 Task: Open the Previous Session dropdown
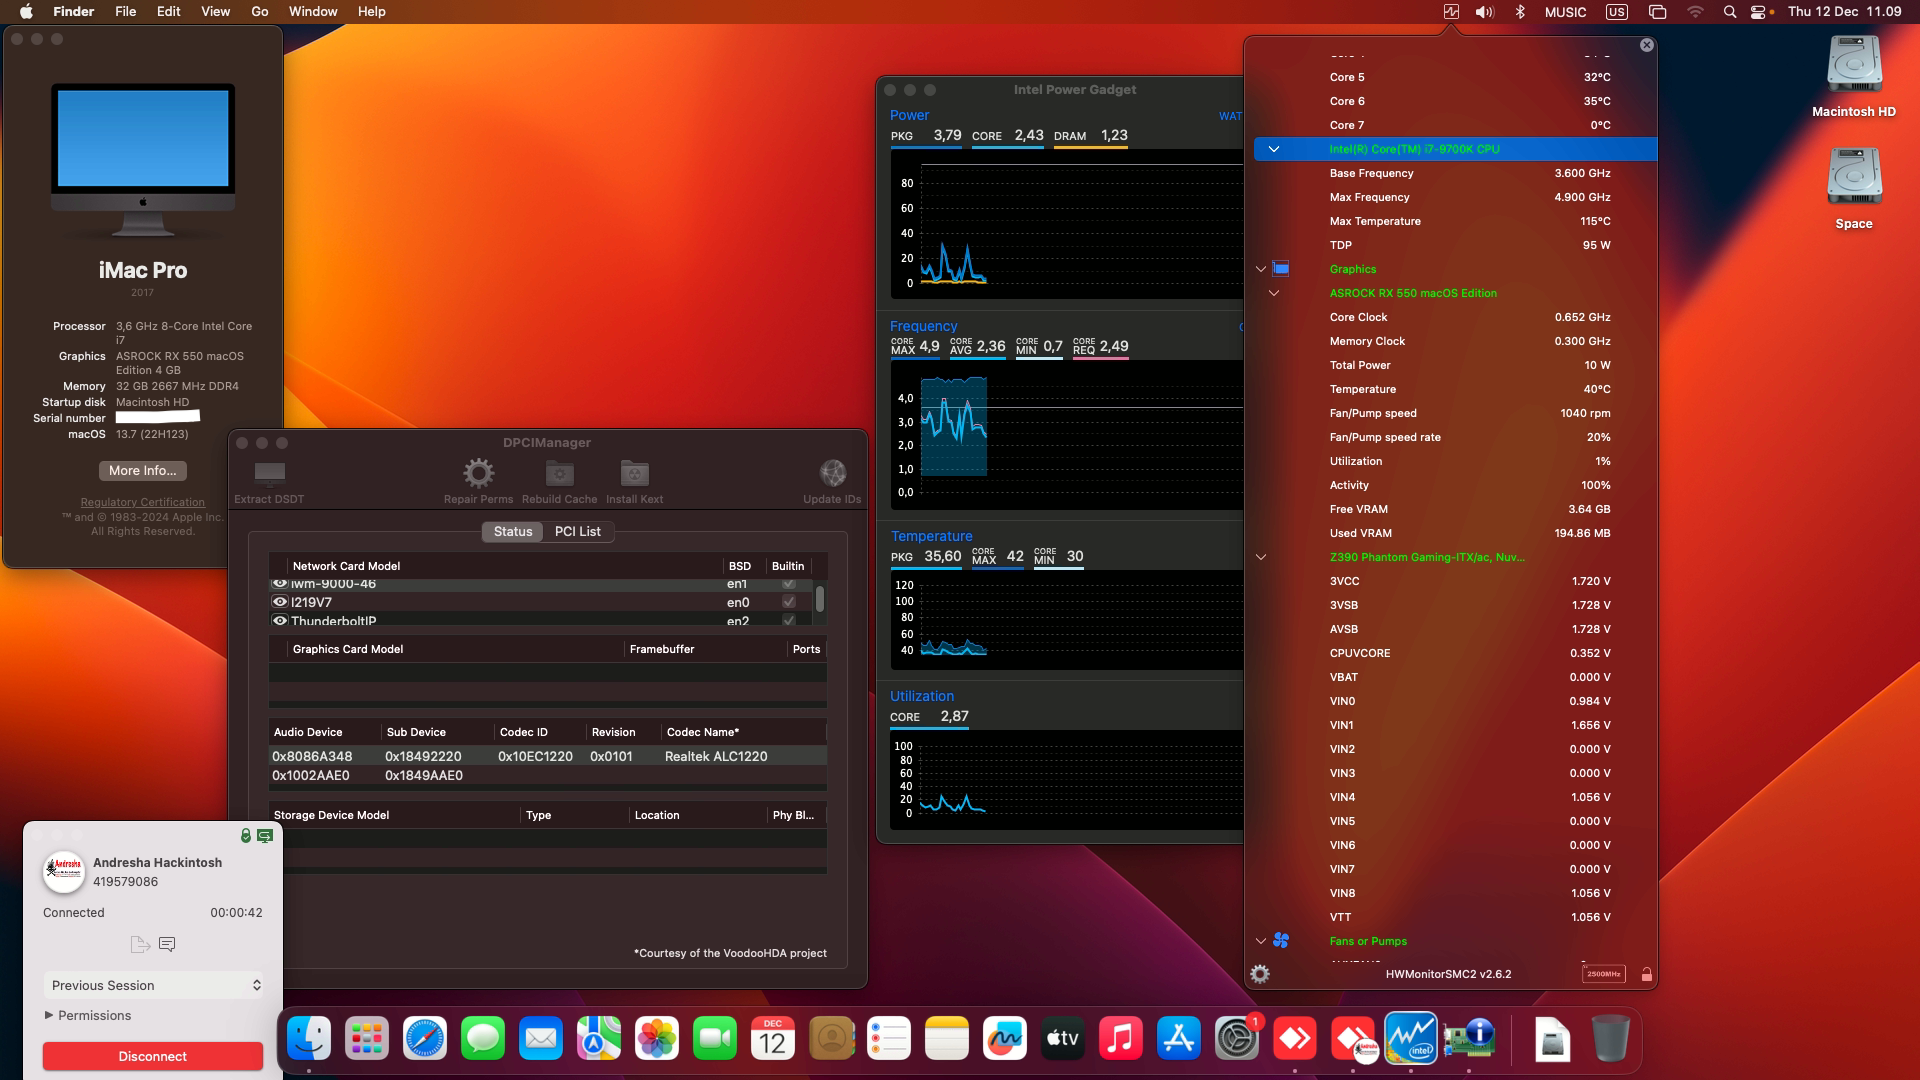pos(153,985)
